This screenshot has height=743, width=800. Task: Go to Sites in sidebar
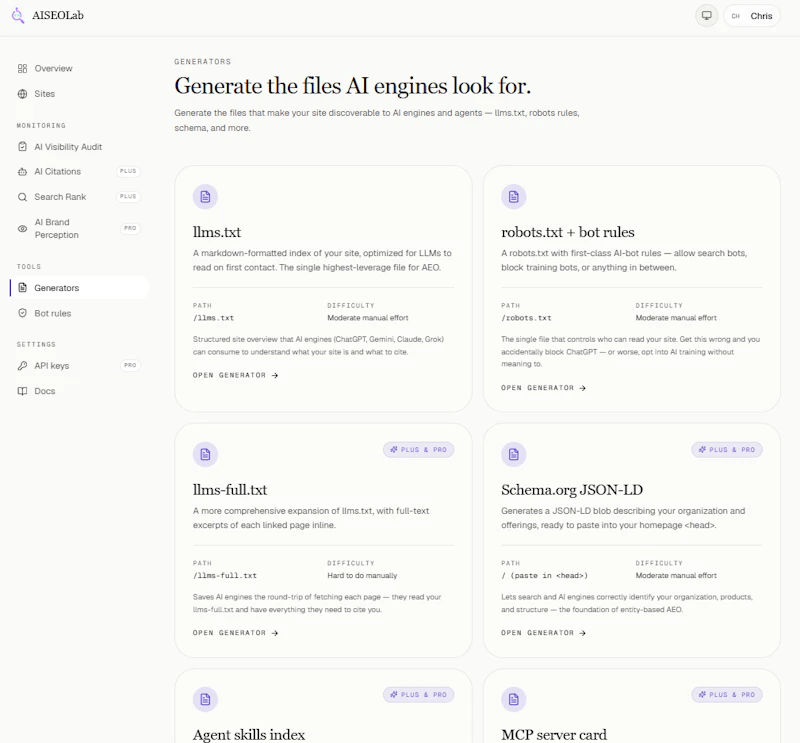(x=79, y=94)
